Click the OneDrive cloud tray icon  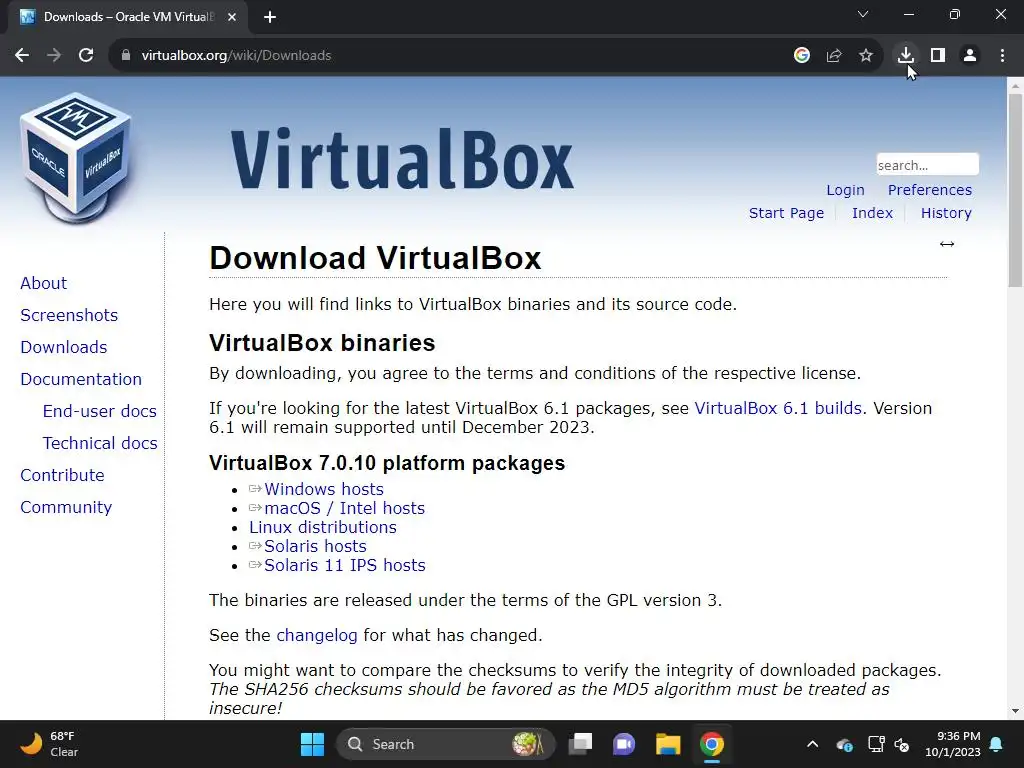click(x=844, y=744)
